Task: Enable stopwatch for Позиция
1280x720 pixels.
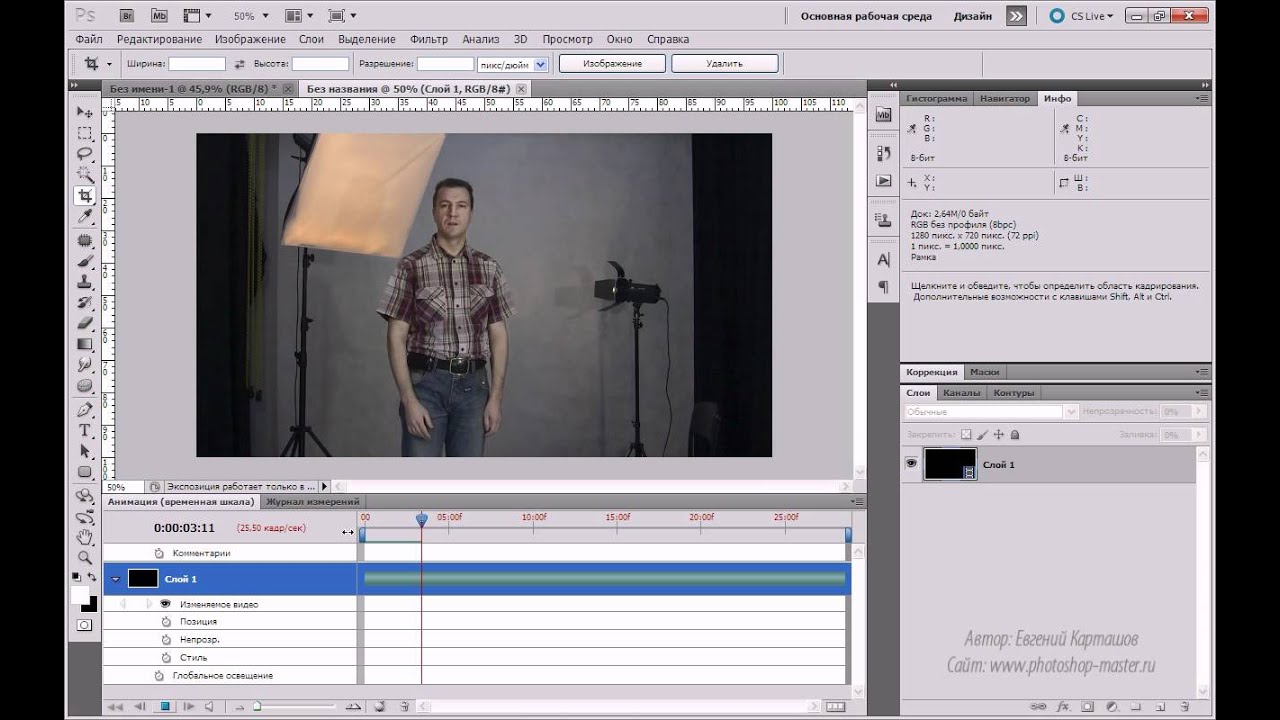Action: [167, 622]
